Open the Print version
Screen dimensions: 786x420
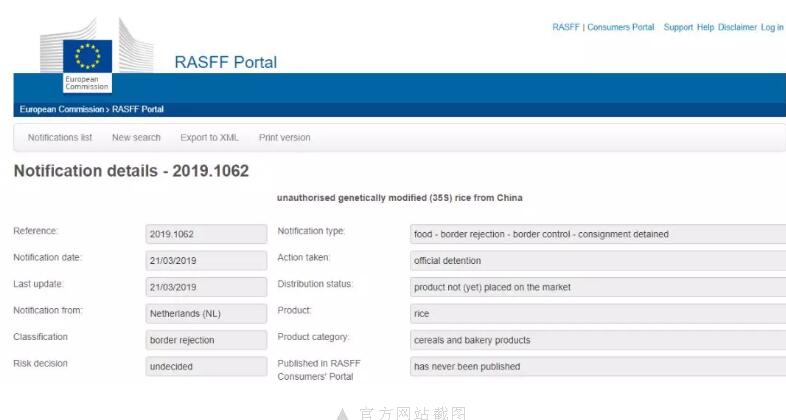coord(284,137)
